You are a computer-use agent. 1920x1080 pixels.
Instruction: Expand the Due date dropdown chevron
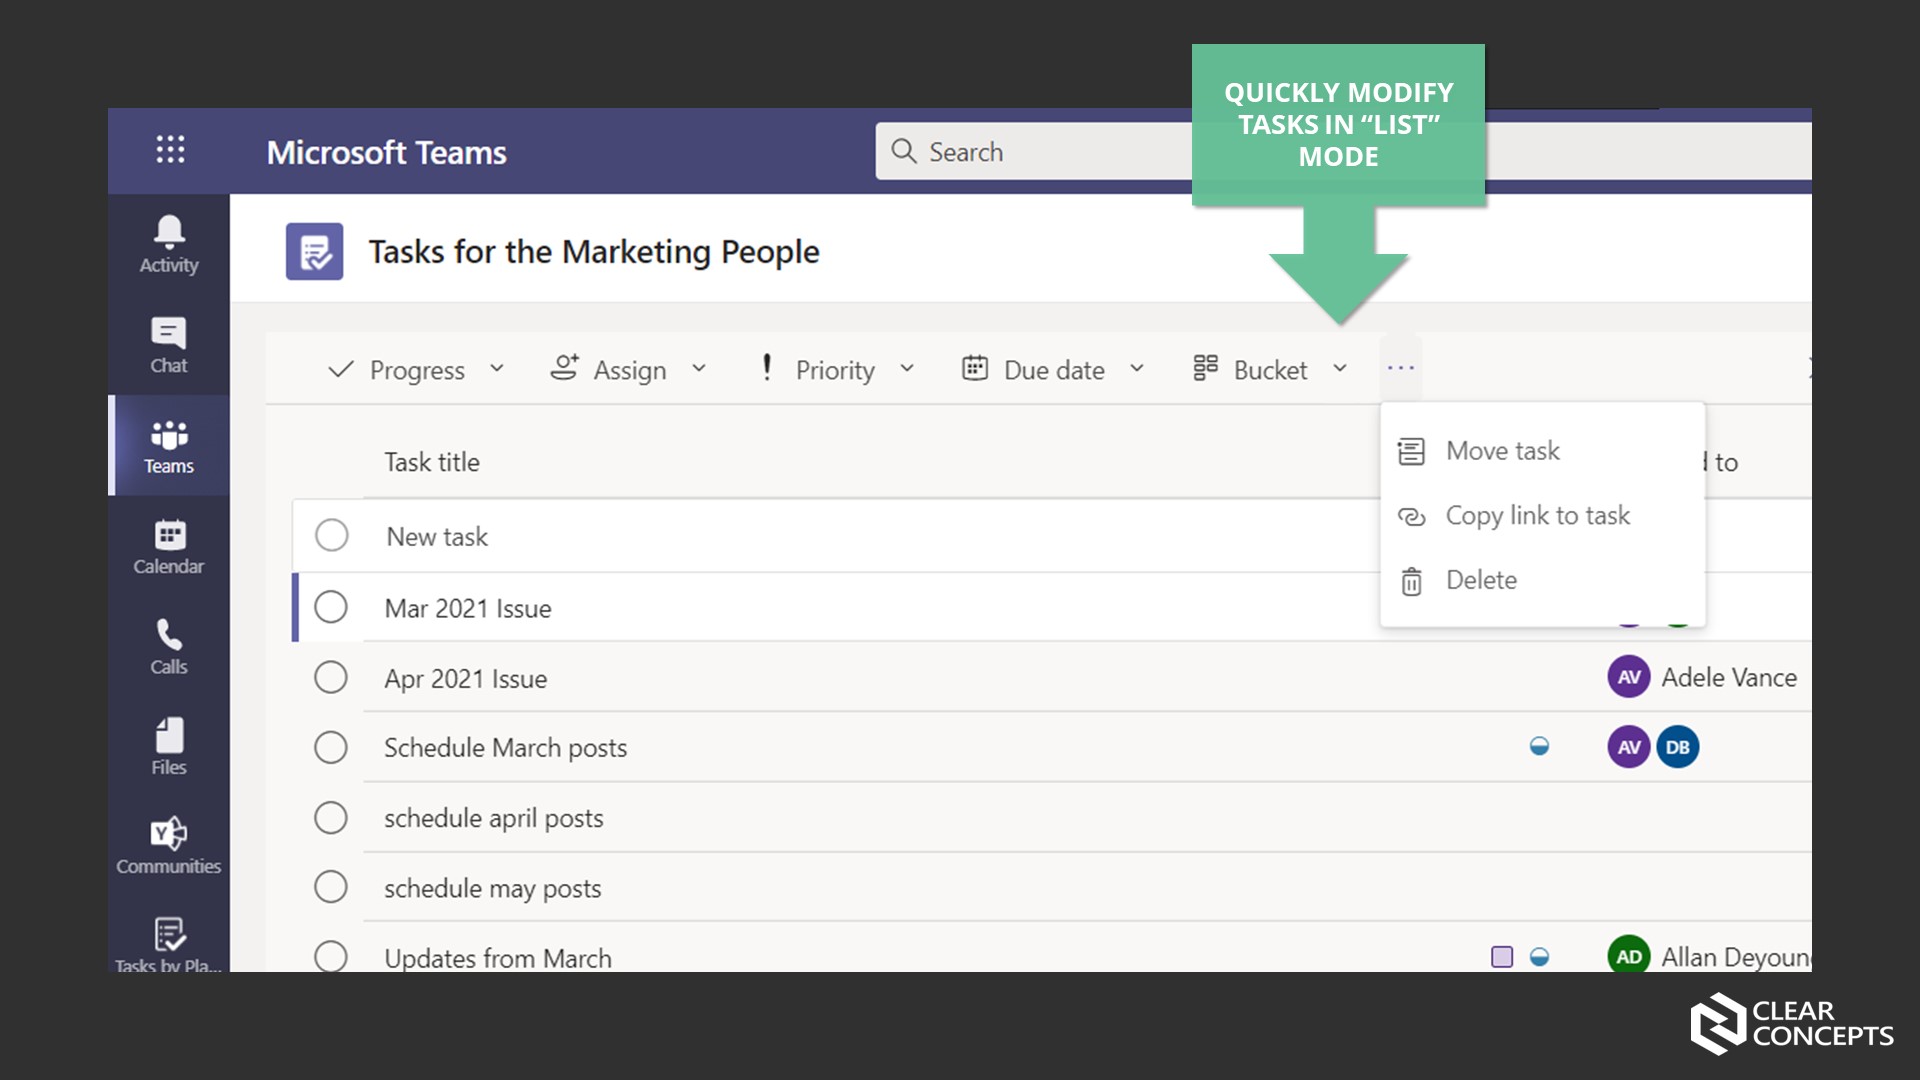[x=1137, y=369]
